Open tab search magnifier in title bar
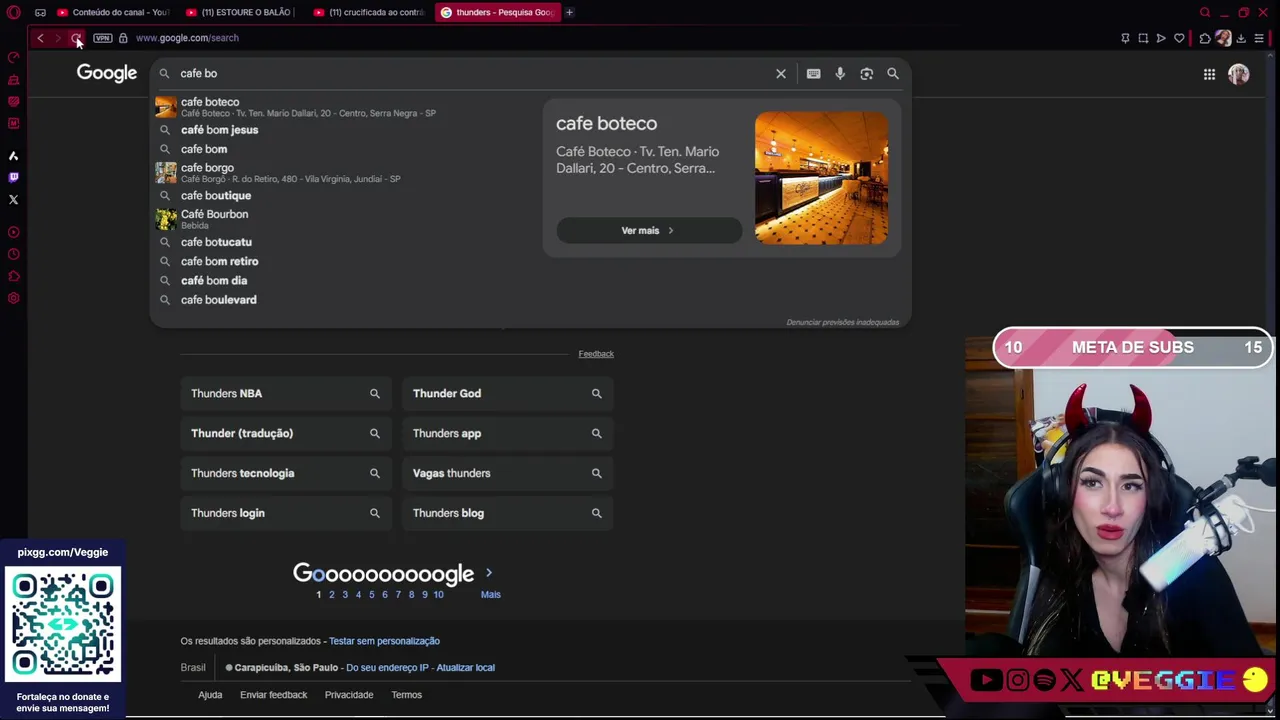The height and width of the screenshot is (720, 1280). [1205, 12]
